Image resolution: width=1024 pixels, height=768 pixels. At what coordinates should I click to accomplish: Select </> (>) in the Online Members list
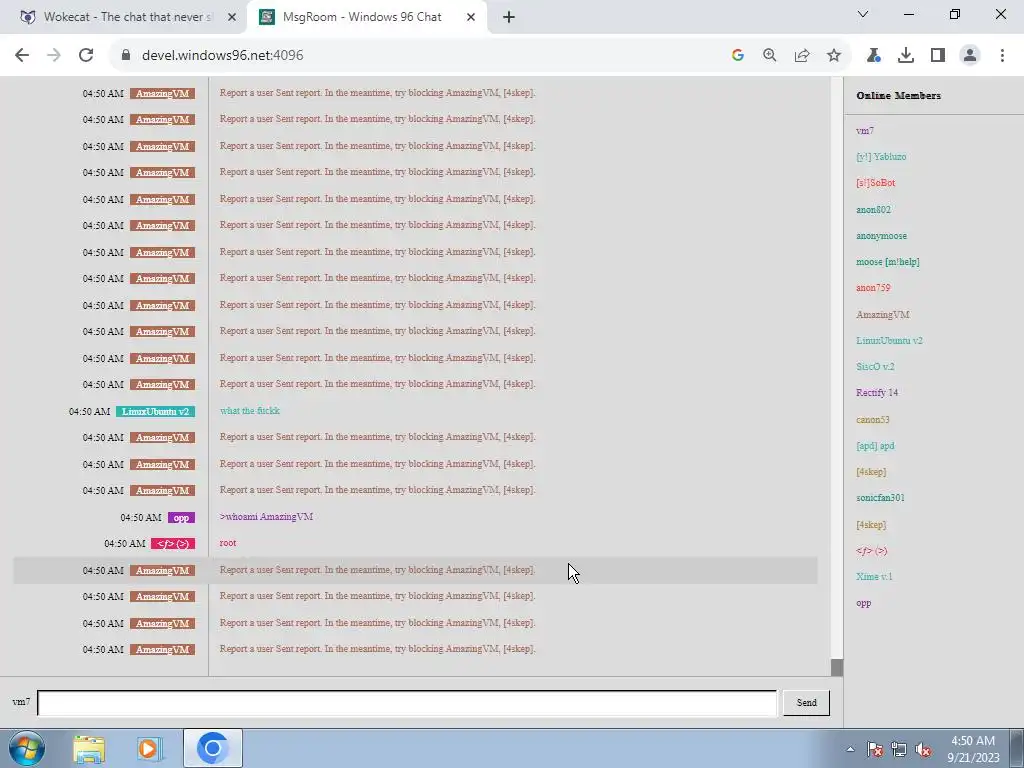tap(871, 551)
